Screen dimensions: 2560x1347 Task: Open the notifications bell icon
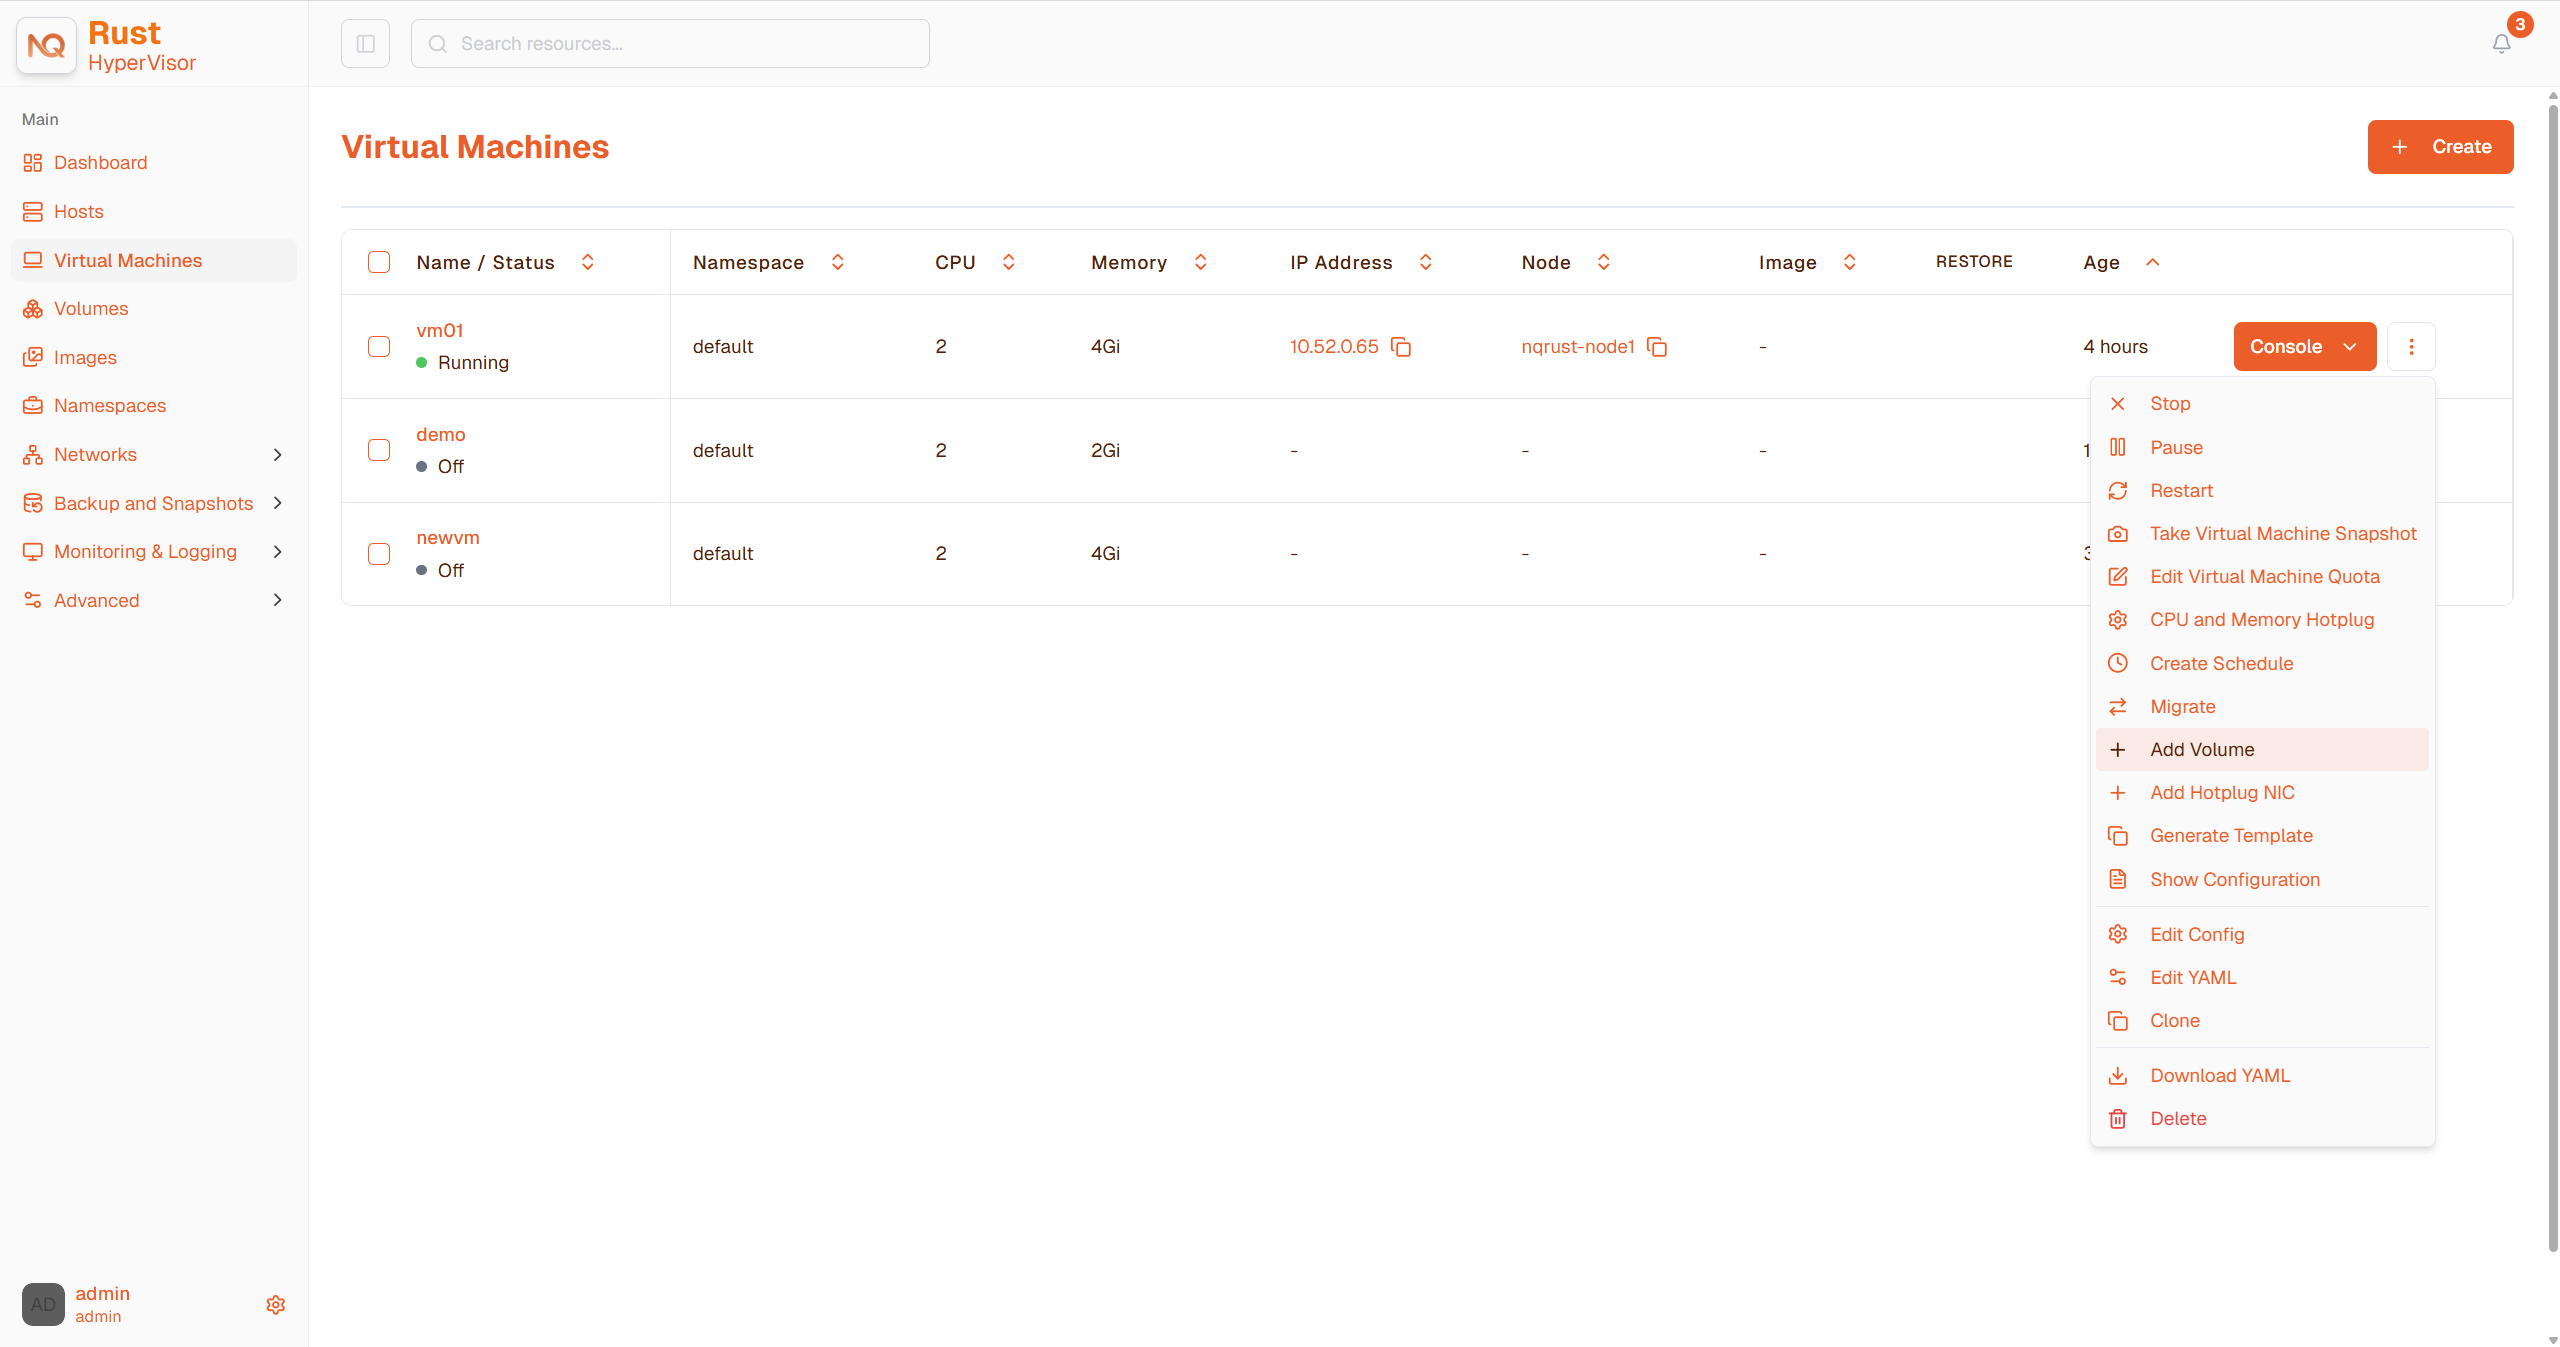[2501, 44]
